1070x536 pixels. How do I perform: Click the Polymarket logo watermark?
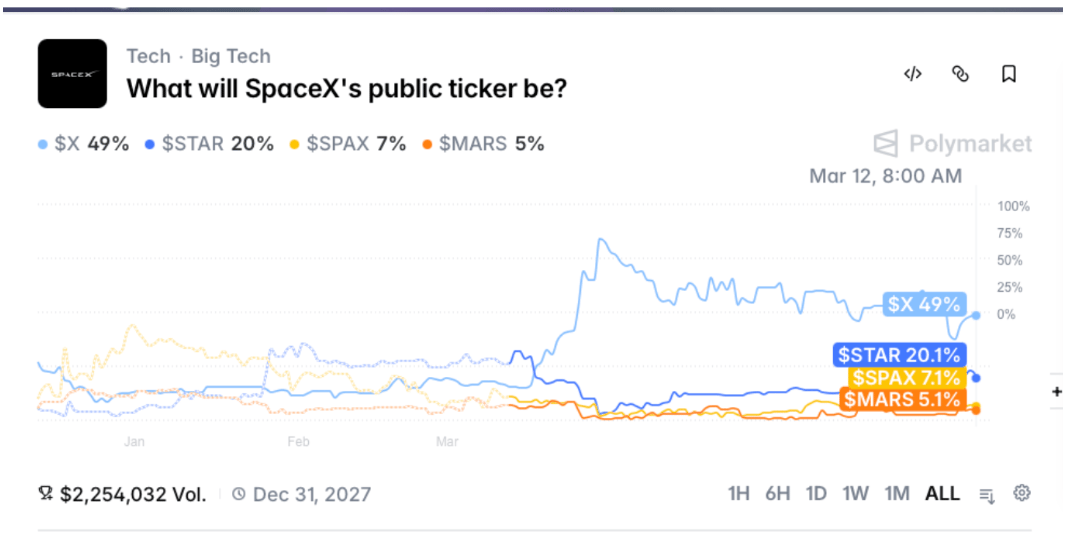click(953, 143)
